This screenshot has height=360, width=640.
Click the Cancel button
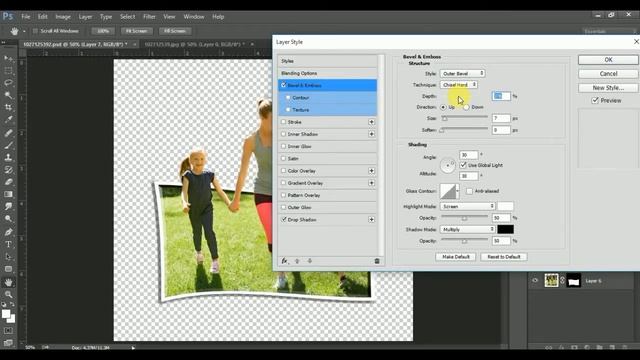(608, 73)
